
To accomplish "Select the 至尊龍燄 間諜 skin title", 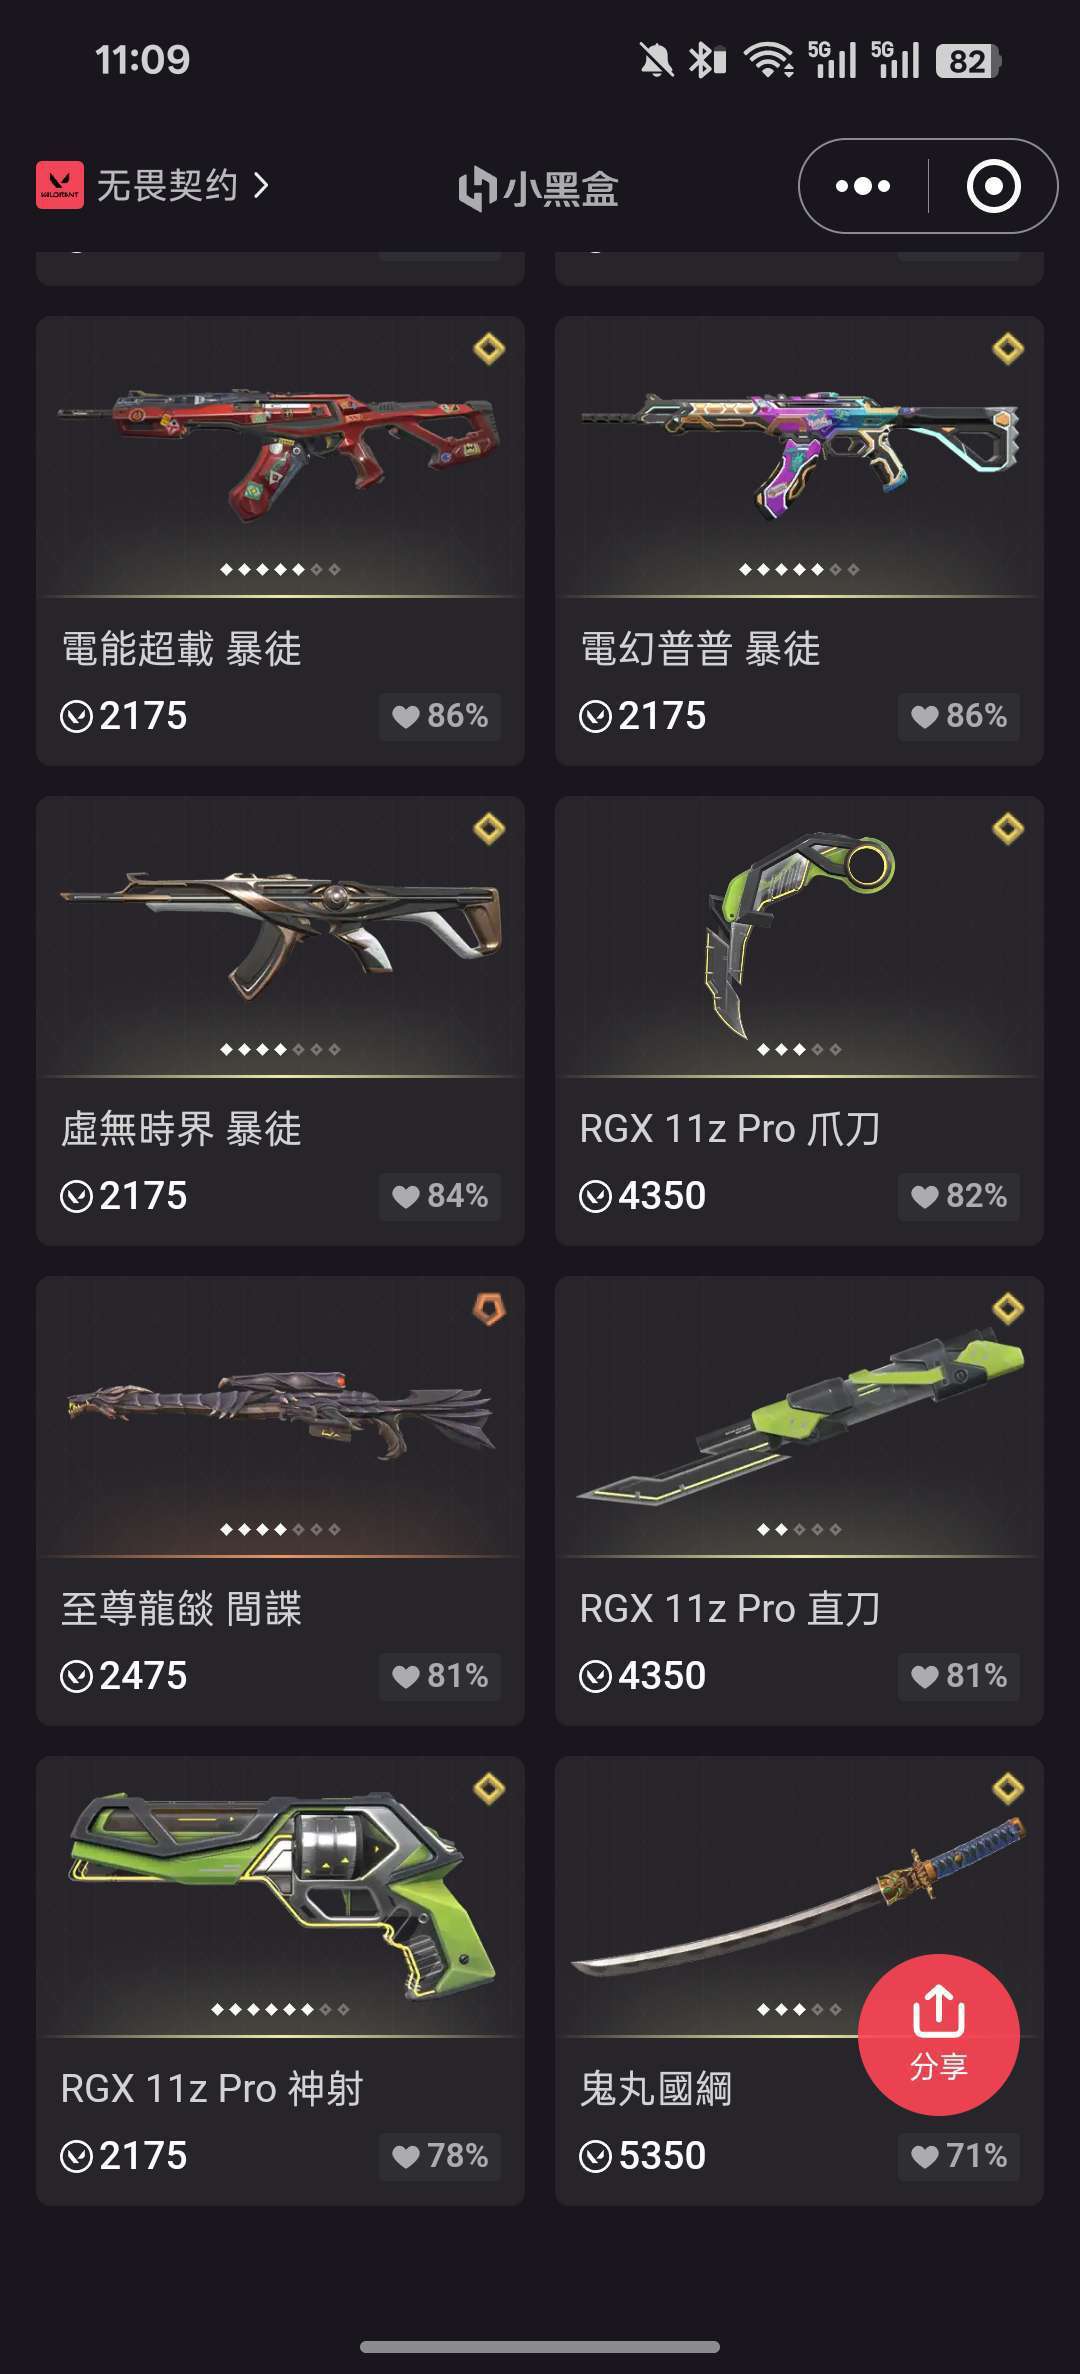I will coord(181,1609).
